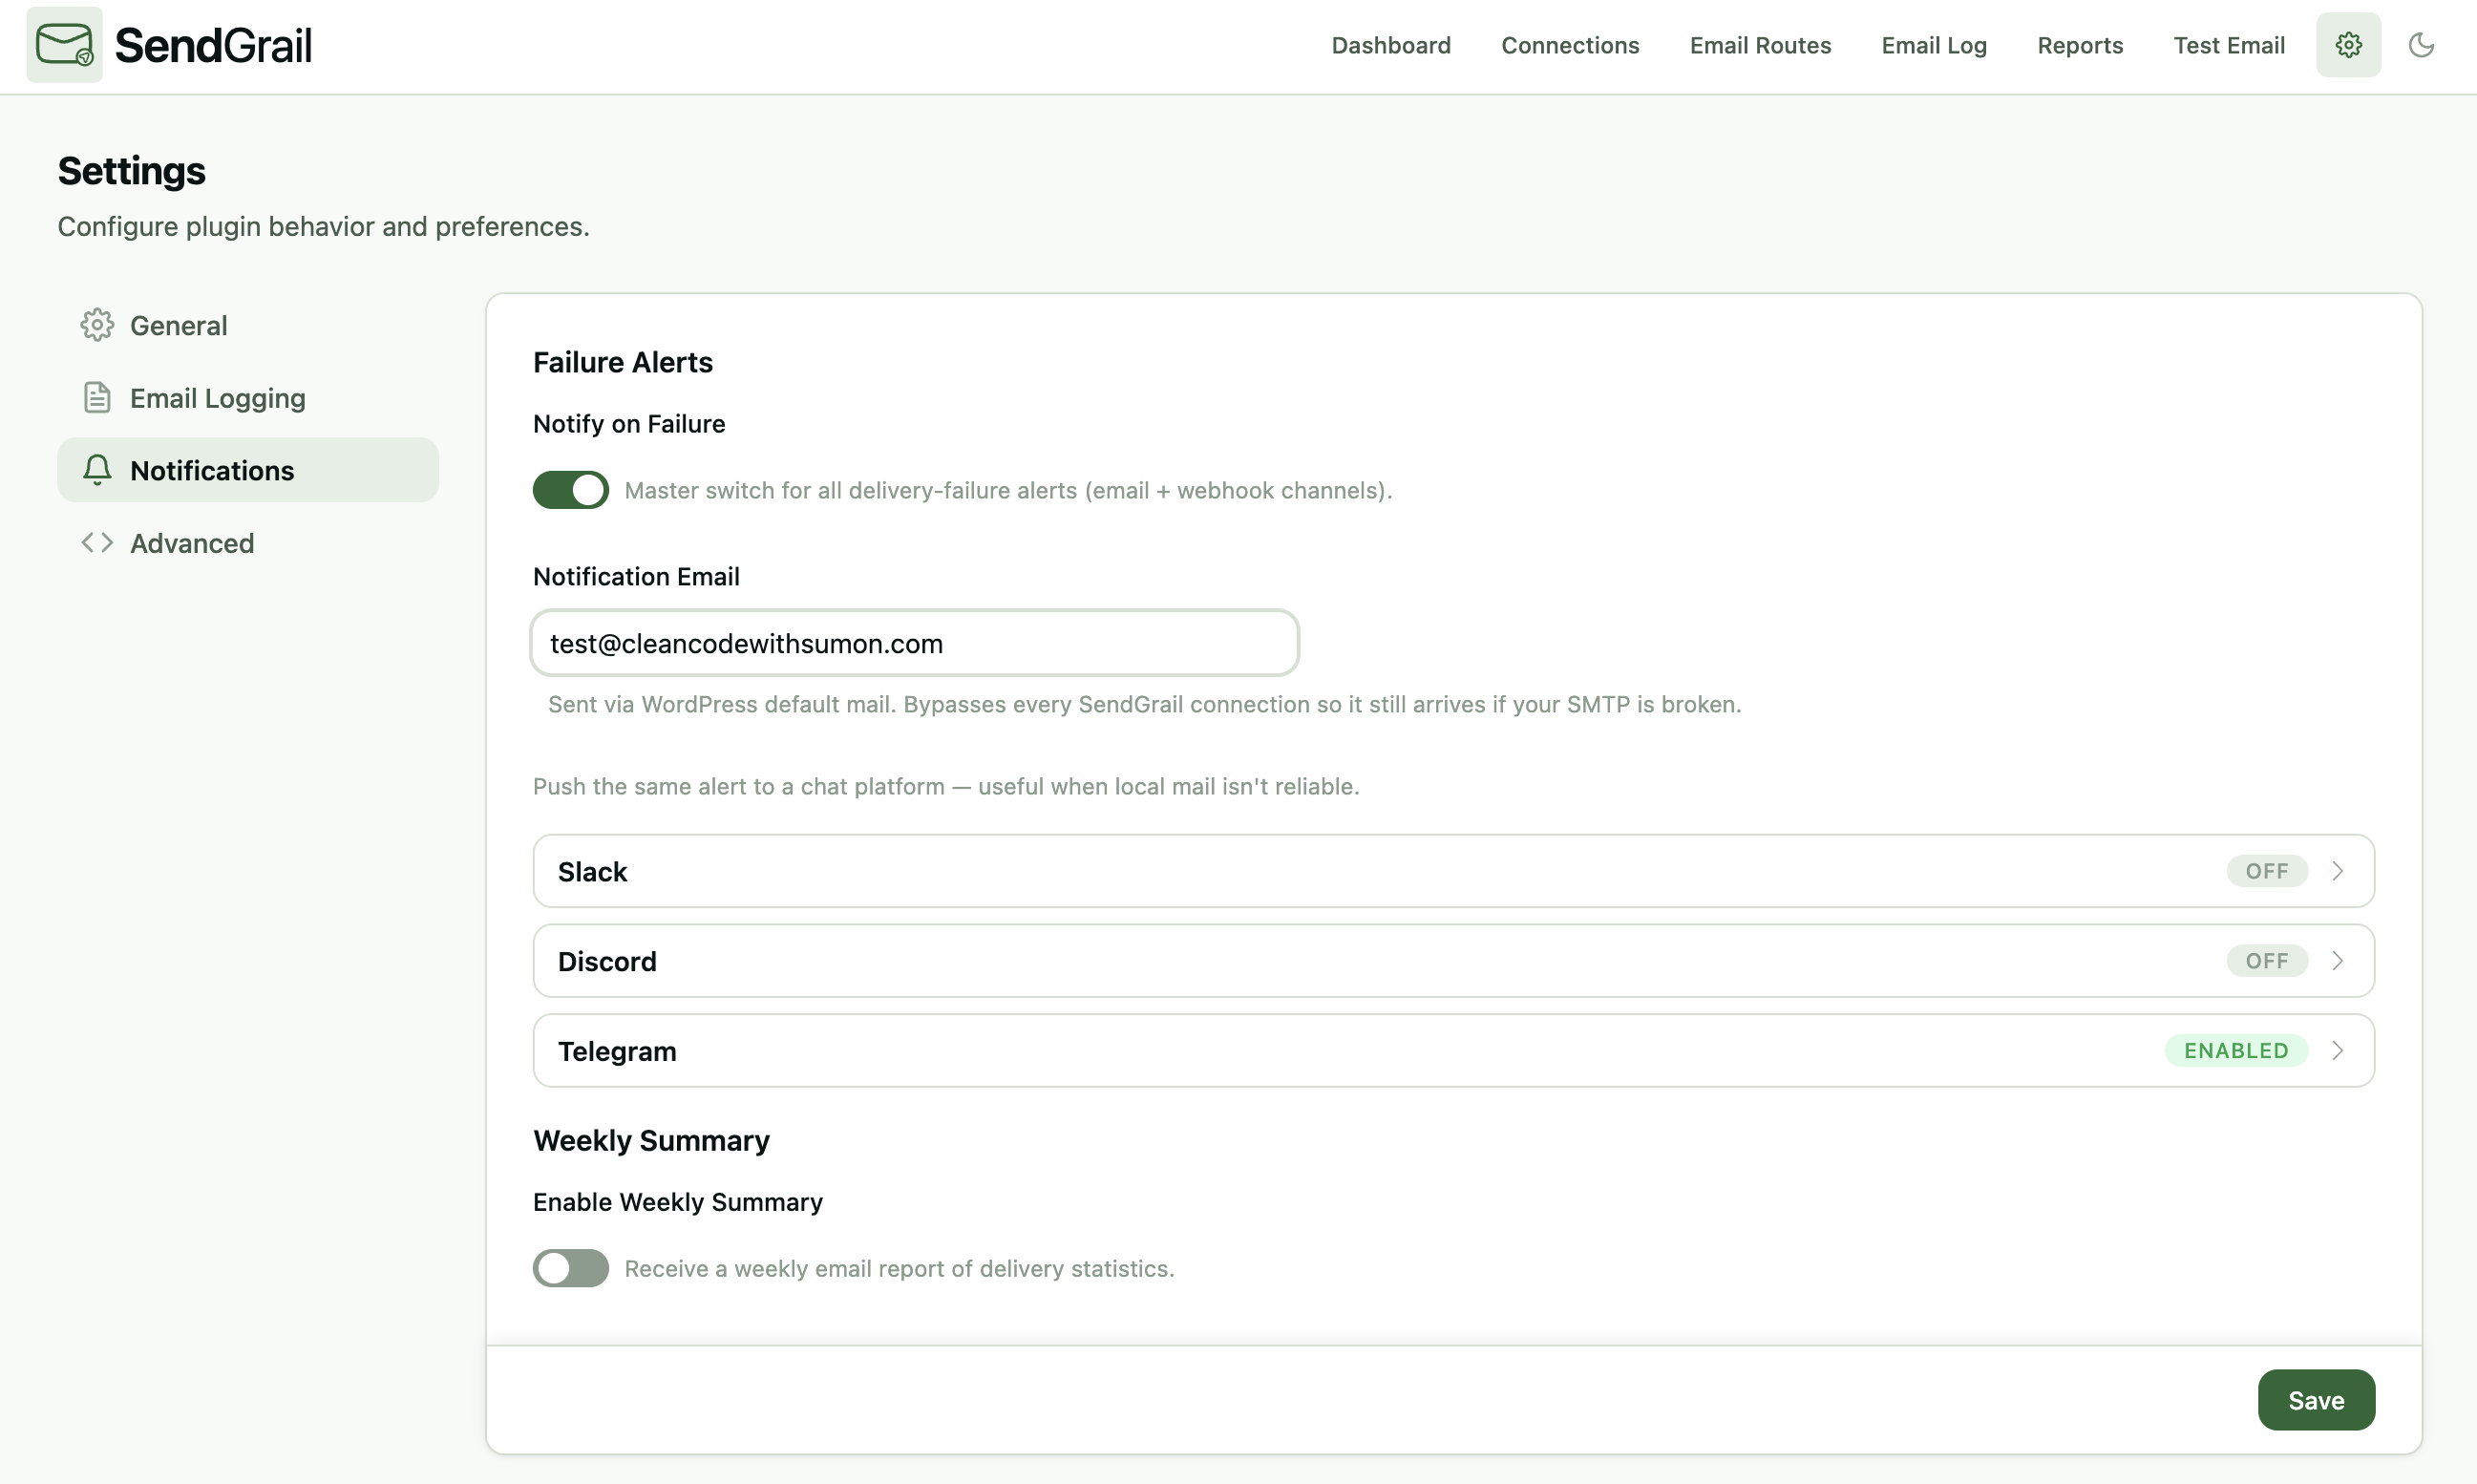Save the notification settings

(x=2315, y=1400)
